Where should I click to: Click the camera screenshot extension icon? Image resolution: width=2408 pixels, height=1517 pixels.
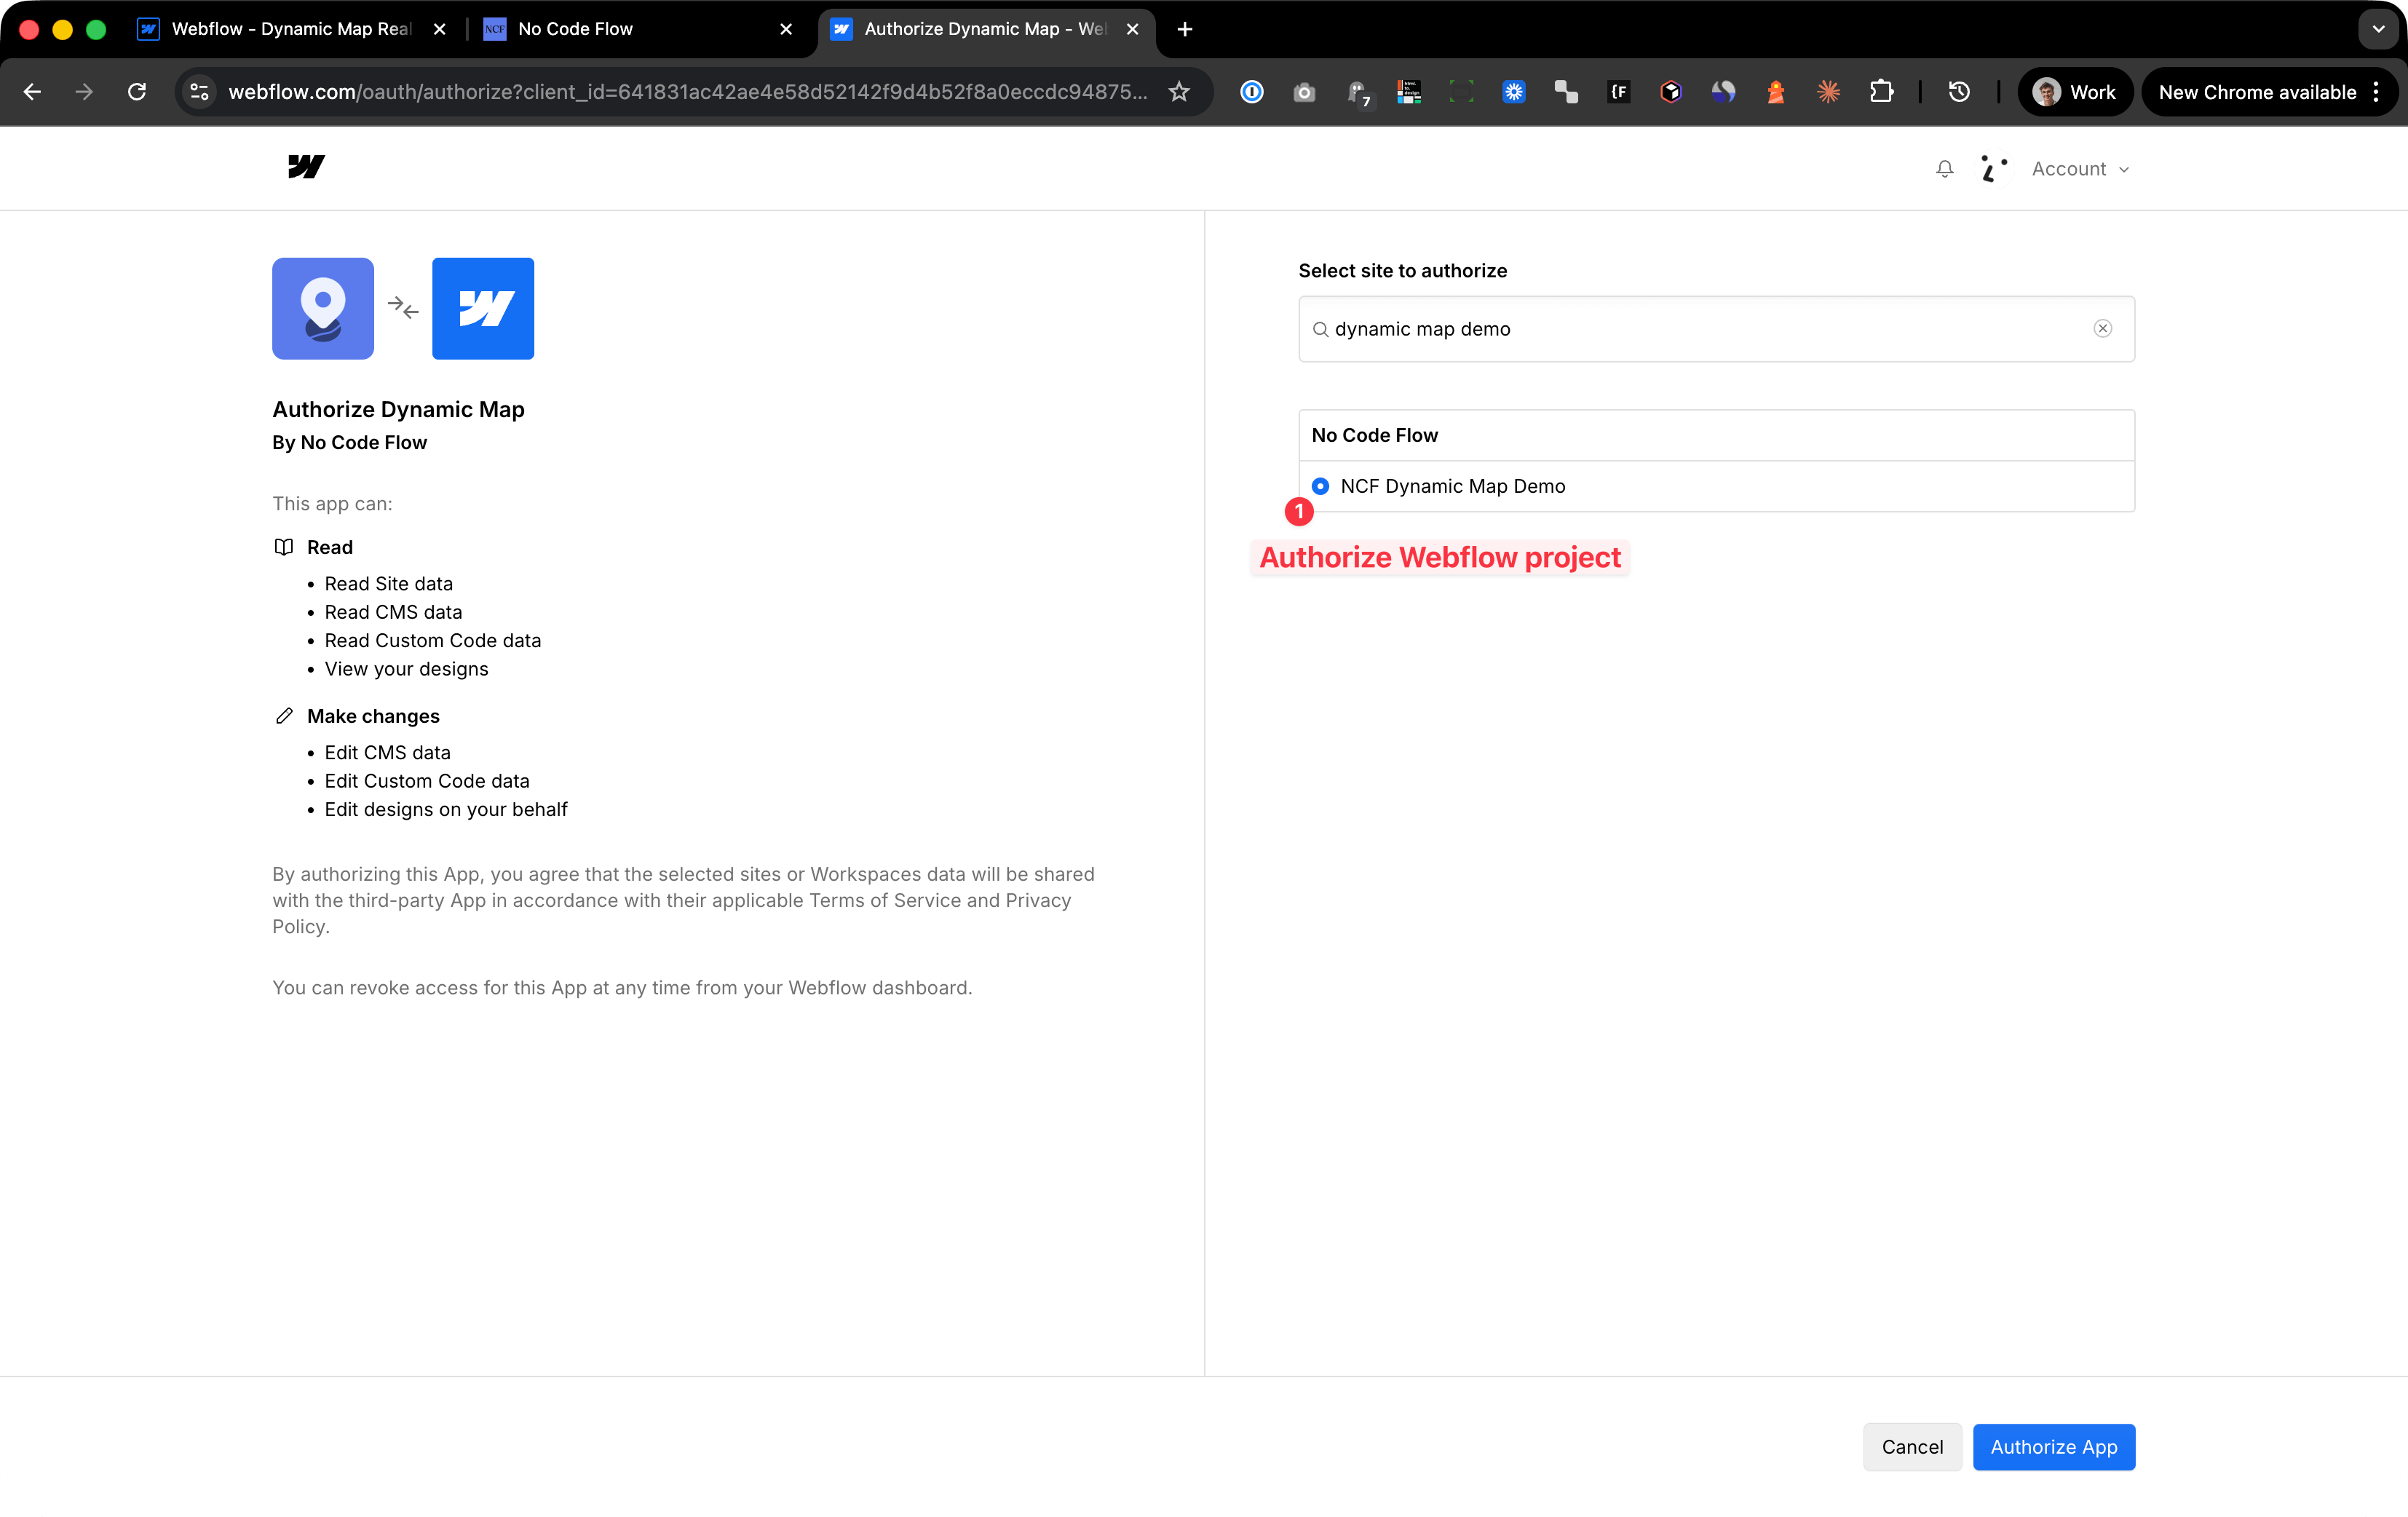pos(1304,92)
